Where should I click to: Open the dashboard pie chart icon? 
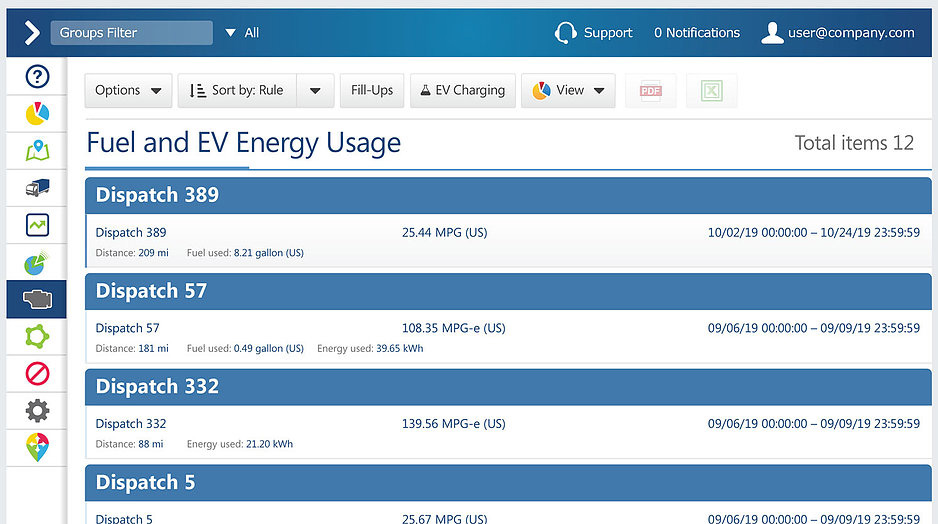click(x=37, y=114)
